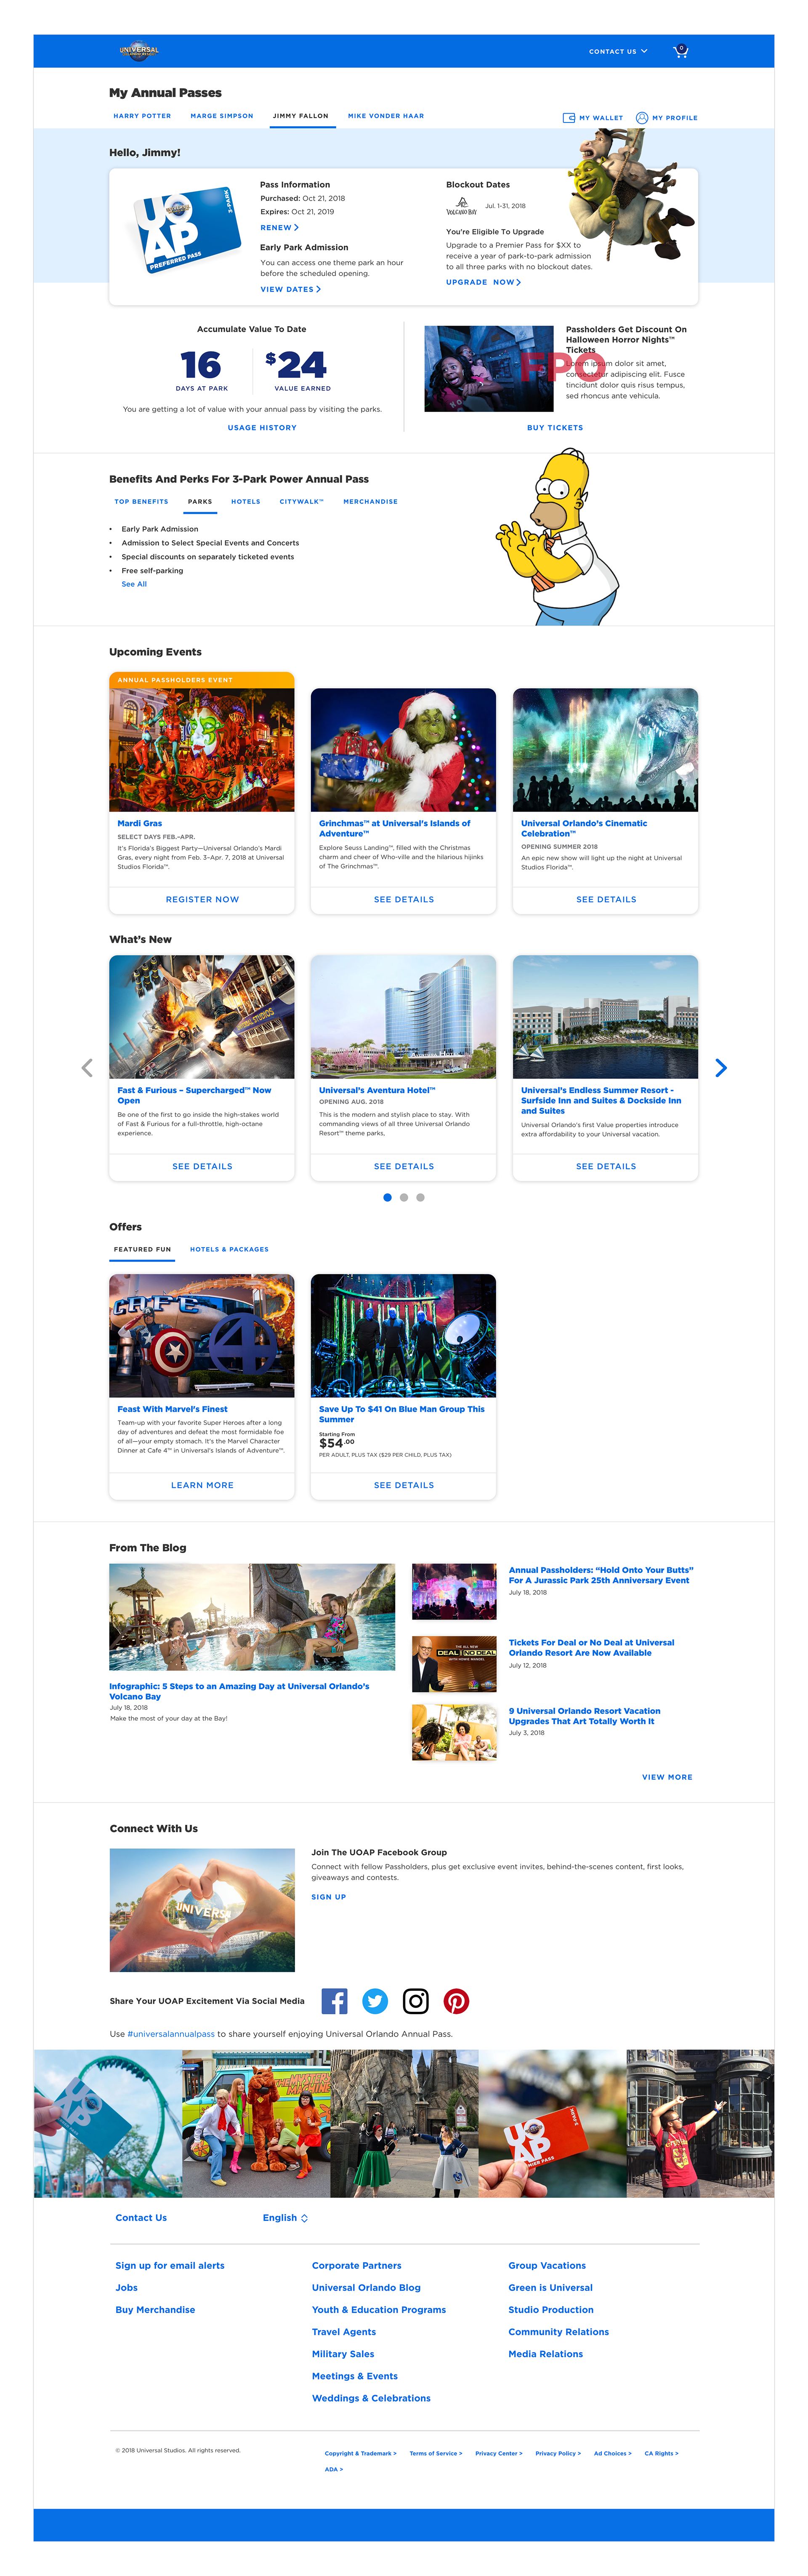Screen dimensions: 808x2576
Task: See details for Endless Summer Resort
Action: coord(606,1166)
